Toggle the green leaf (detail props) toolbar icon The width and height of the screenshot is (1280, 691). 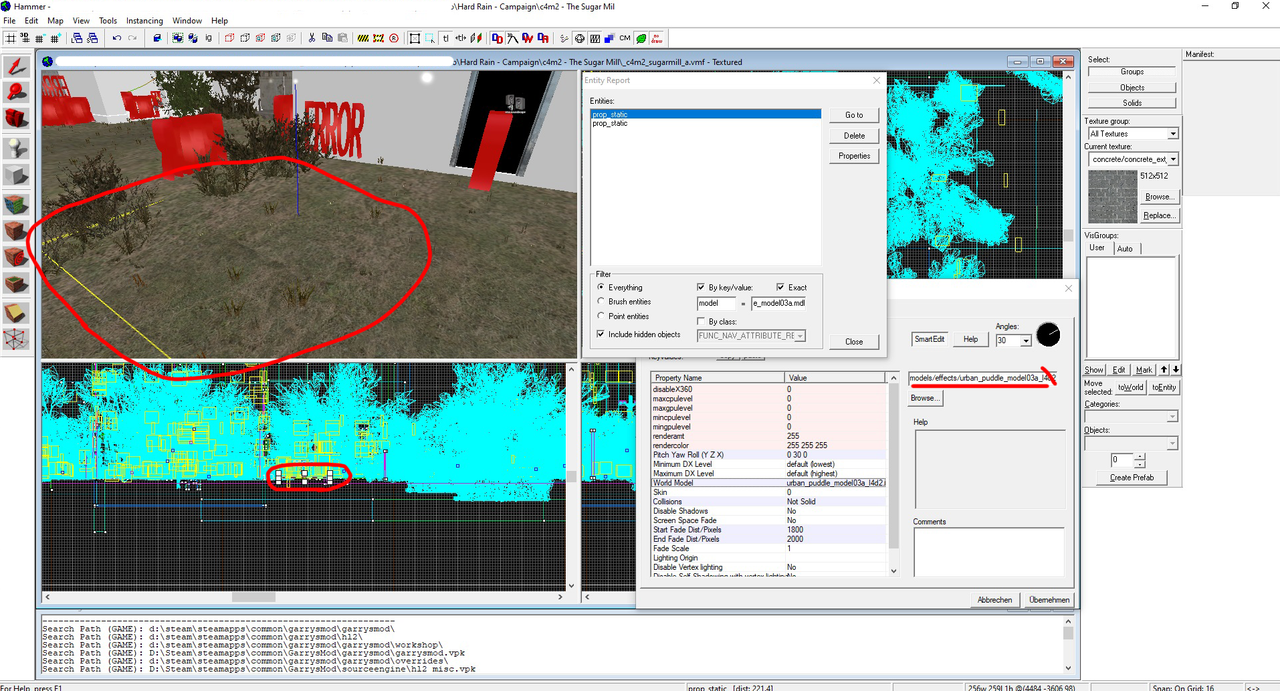pyautogui.click(x=641, y=38)
